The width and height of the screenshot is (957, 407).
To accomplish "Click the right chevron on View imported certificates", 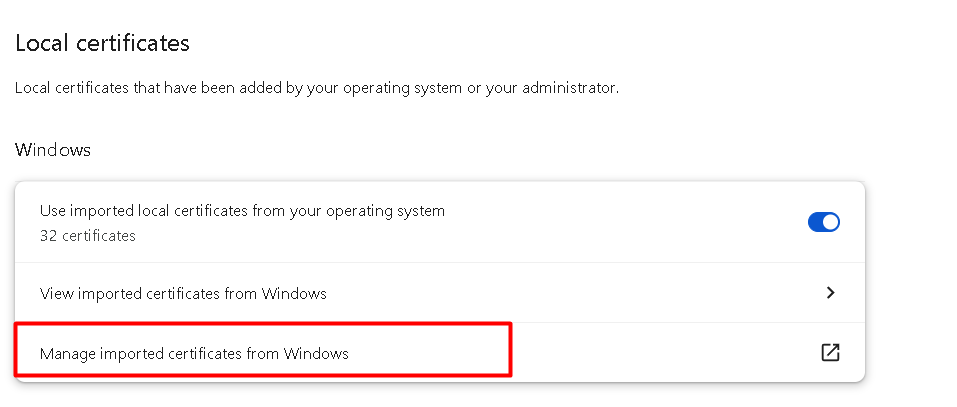I will point(830,293).
